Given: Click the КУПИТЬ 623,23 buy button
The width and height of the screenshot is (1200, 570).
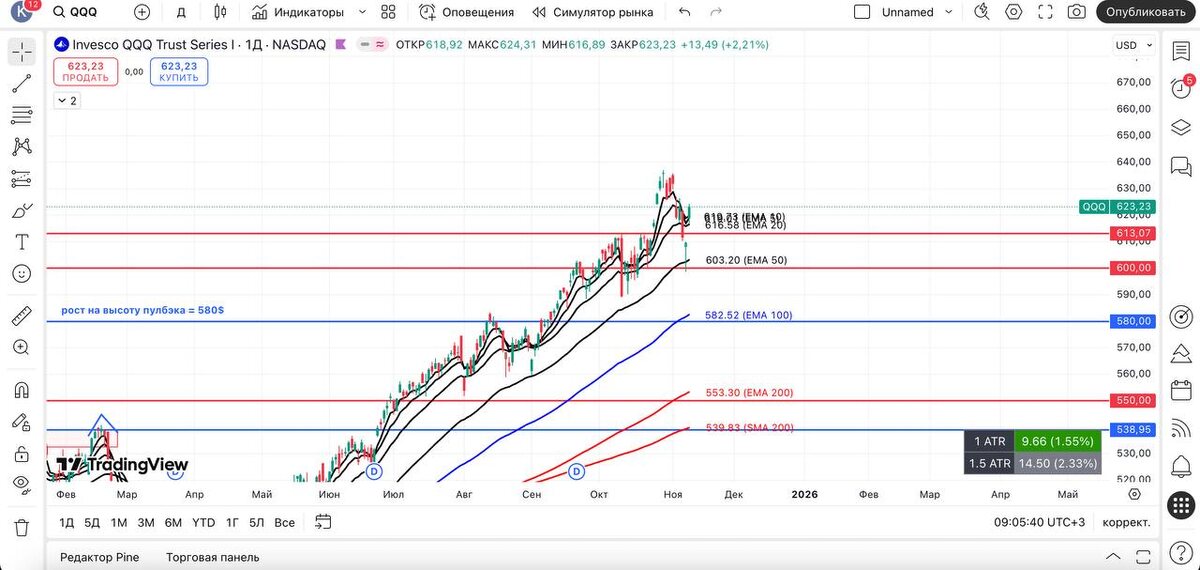Looking at the screenshot, I should pyautogui.click(x=179, y=71).
